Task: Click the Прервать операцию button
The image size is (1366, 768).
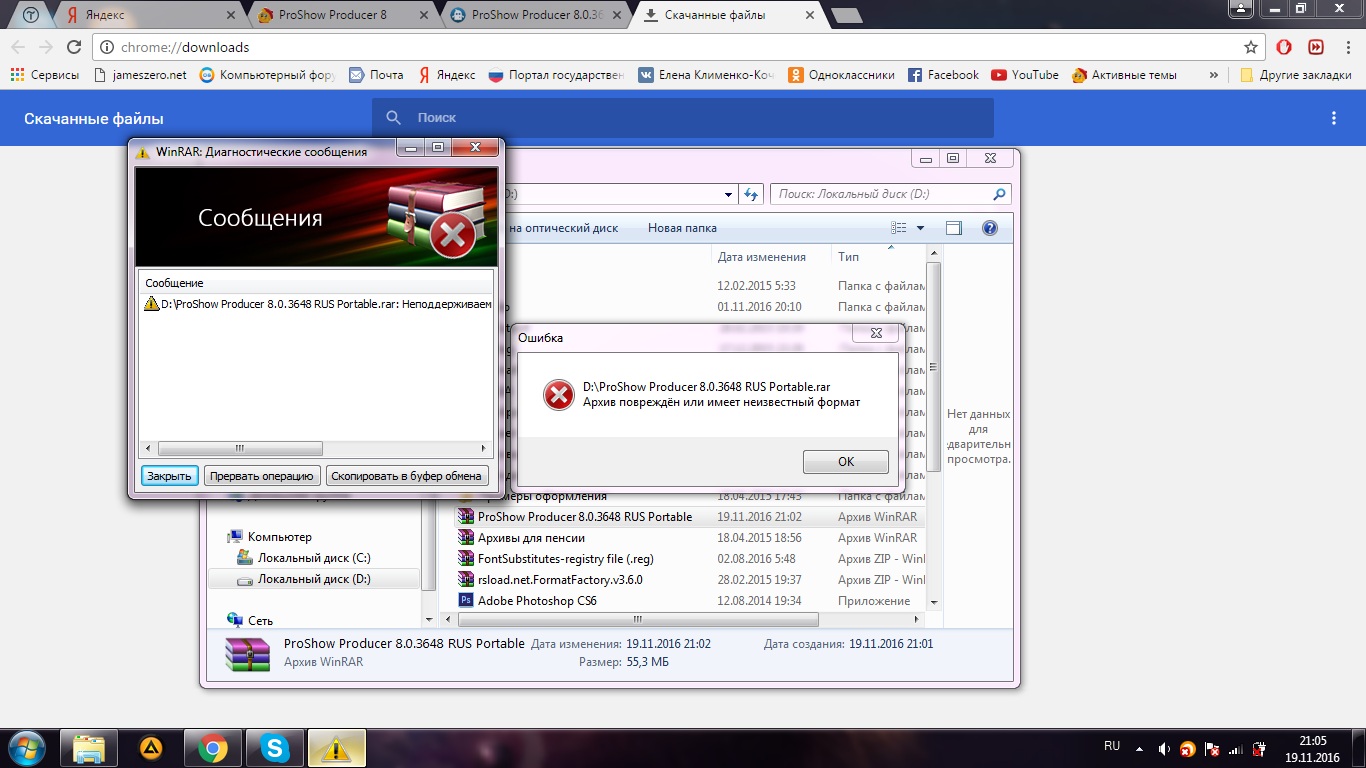Action: (x=263, y=476)
